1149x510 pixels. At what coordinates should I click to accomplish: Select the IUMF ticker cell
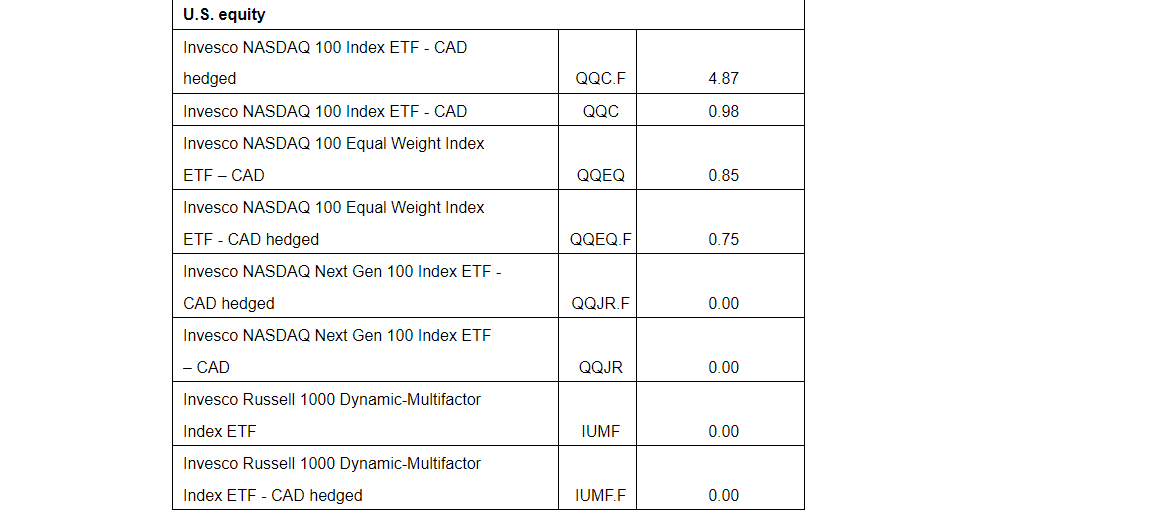click(x=601, y=431)
